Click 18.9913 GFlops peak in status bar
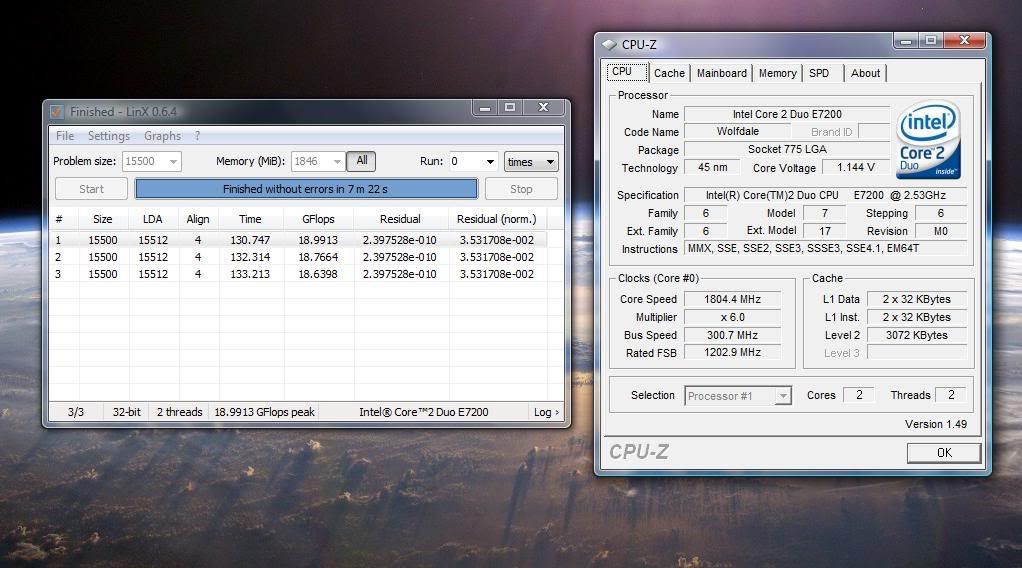This screenshot has width=1022, height=568. point(265,412)
